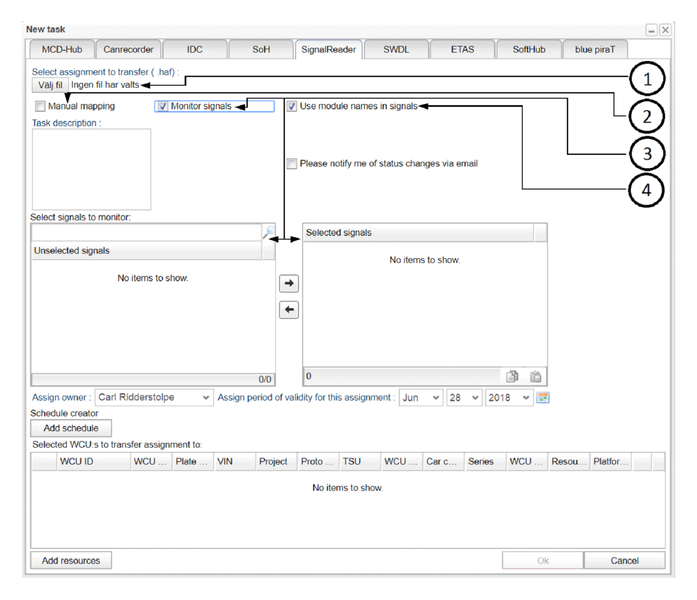697x600 pixels.
Task: Click the signal search magnifier icon
Action: pos(268,232)
